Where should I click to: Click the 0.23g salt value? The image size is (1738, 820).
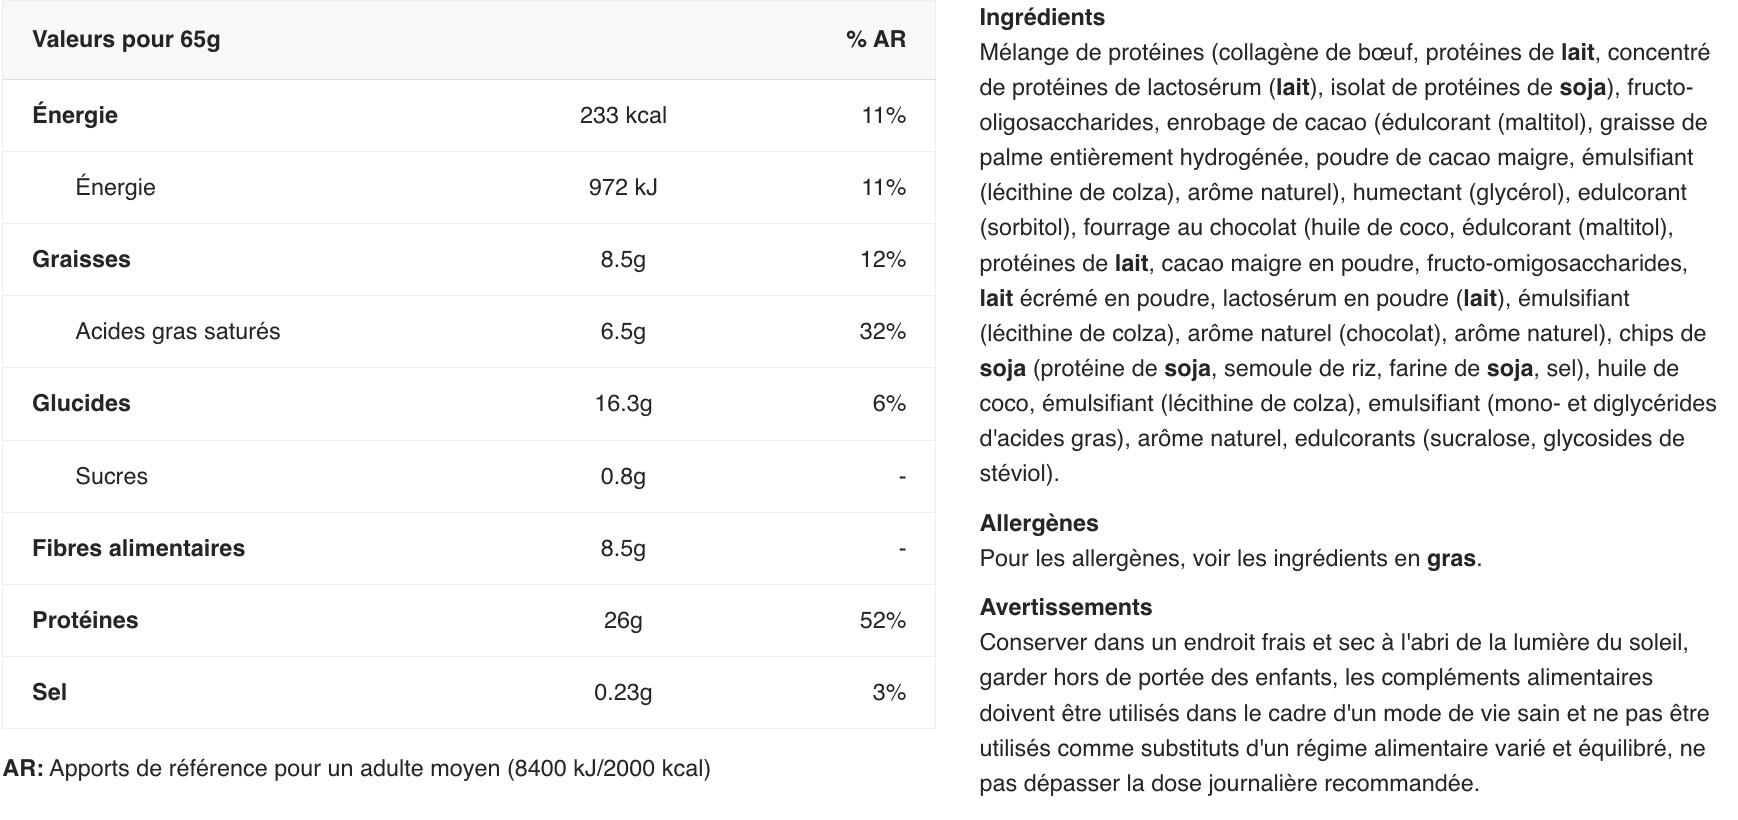pos(623,692)
